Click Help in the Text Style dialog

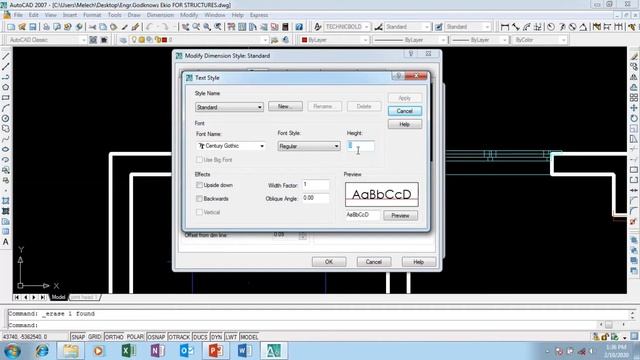pyautogui.click(x=404, y=124)
